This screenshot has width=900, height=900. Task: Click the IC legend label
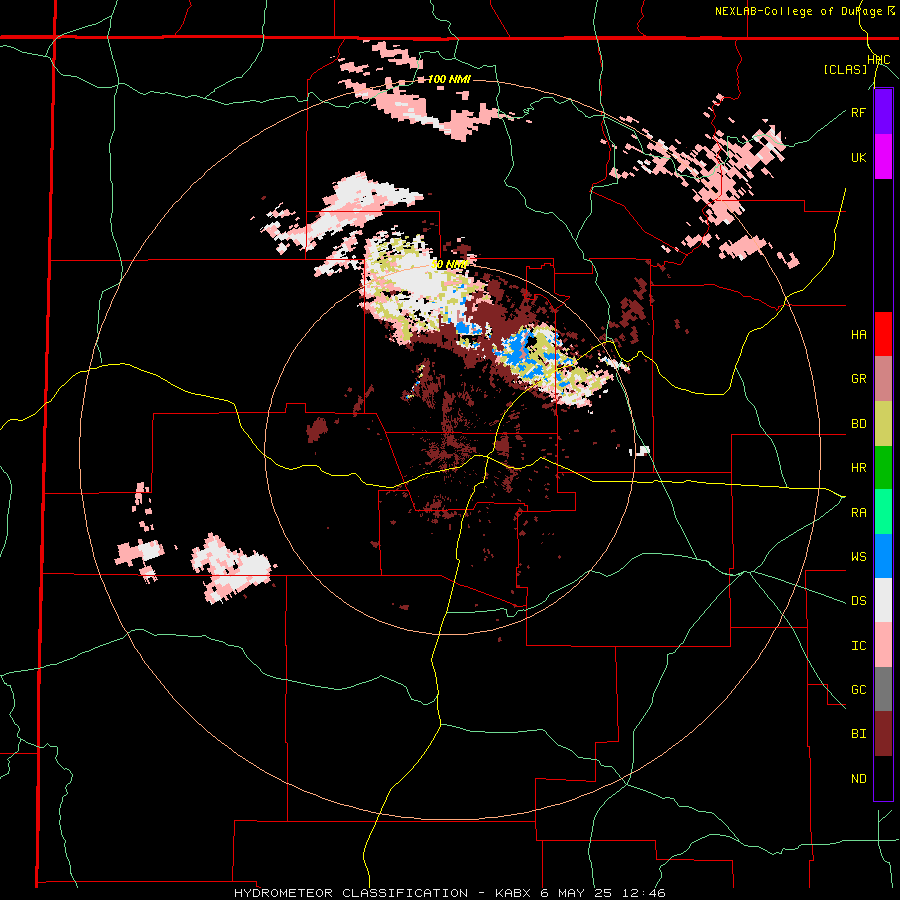coord(859,646)
